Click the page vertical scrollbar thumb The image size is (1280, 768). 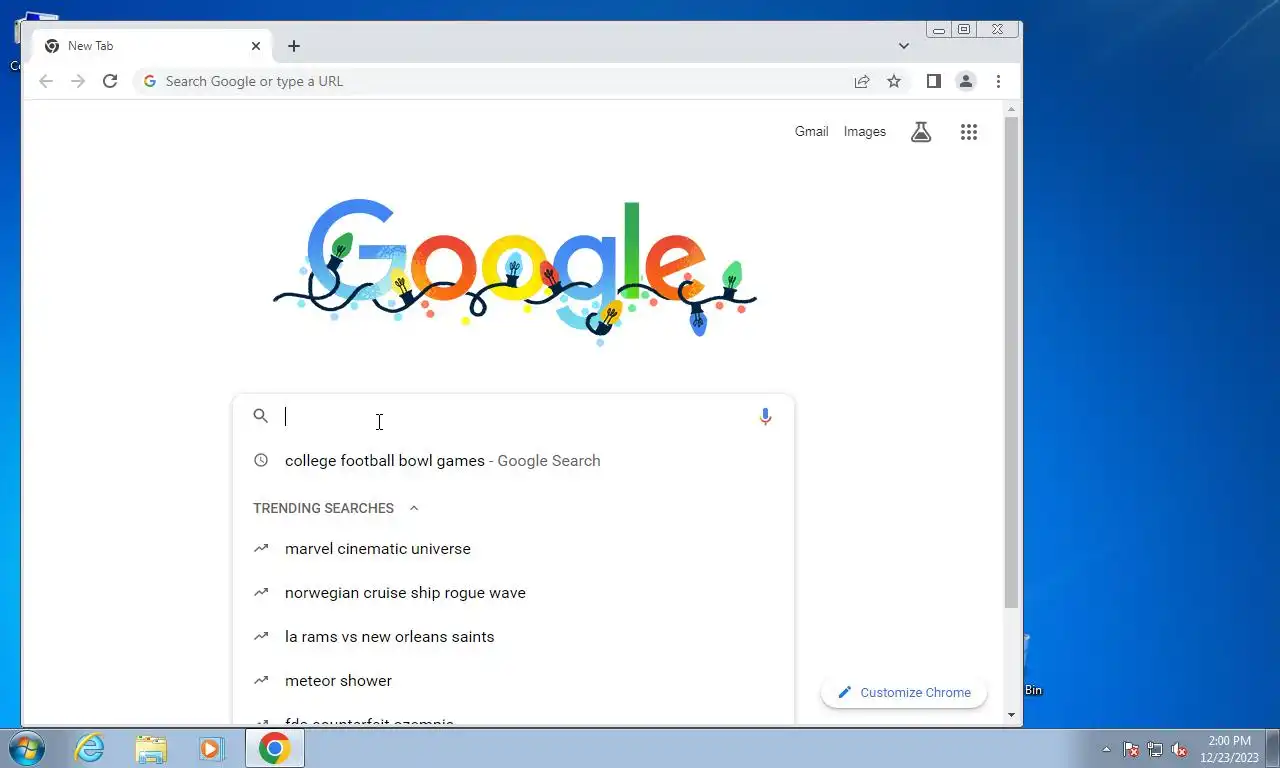point(1011,362)
